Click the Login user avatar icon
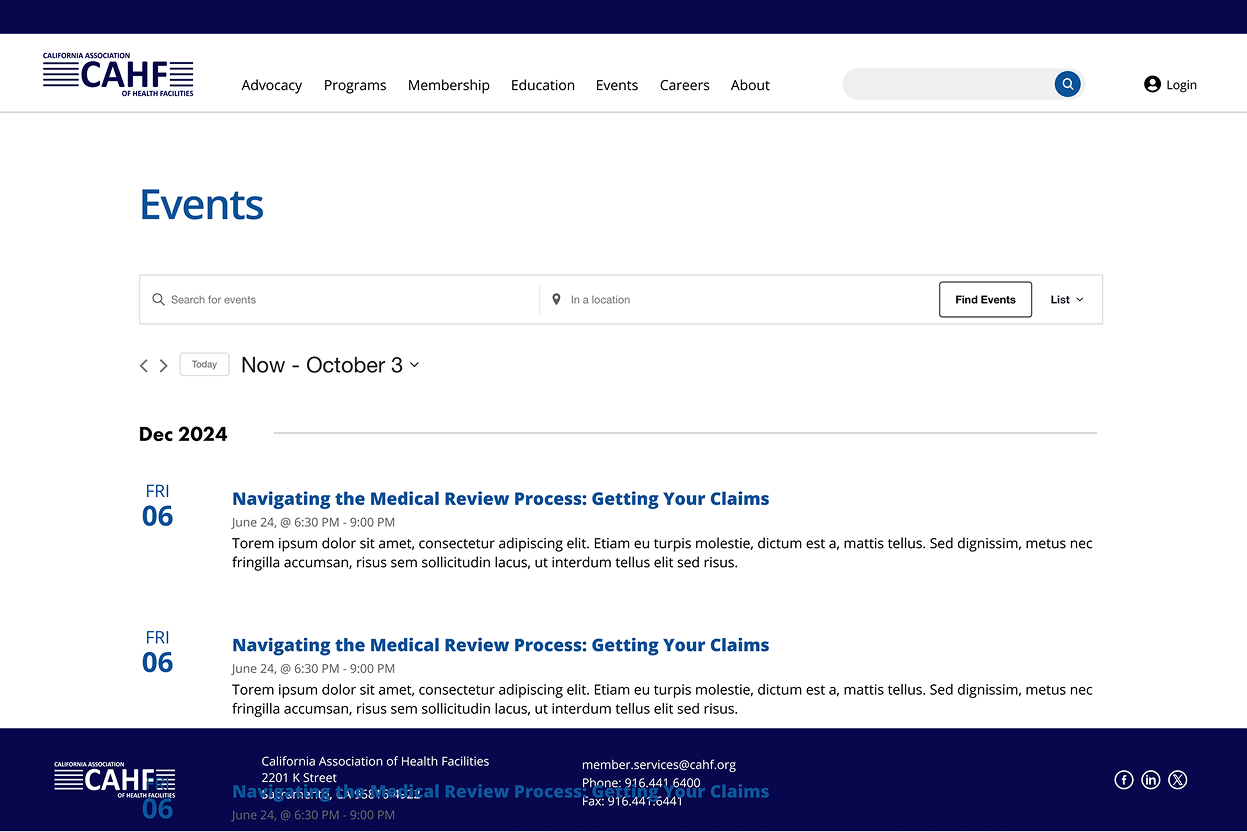The height and width of the screenshot is (832, 1247). click(x=1152, y=85)
